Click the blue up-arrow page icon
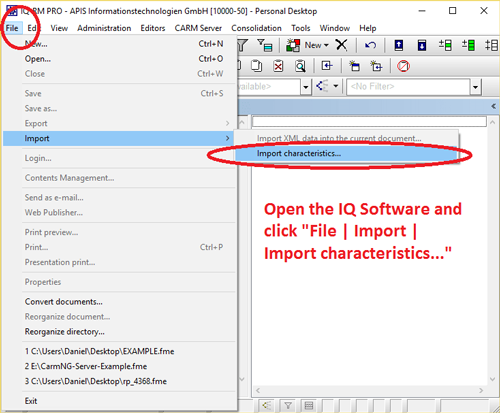This screenshot has height=413, width=500. (x=399, y=45)
